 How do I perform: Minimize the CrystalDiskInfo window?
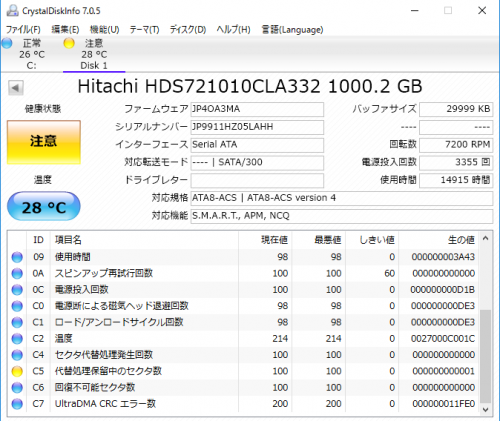415,11
